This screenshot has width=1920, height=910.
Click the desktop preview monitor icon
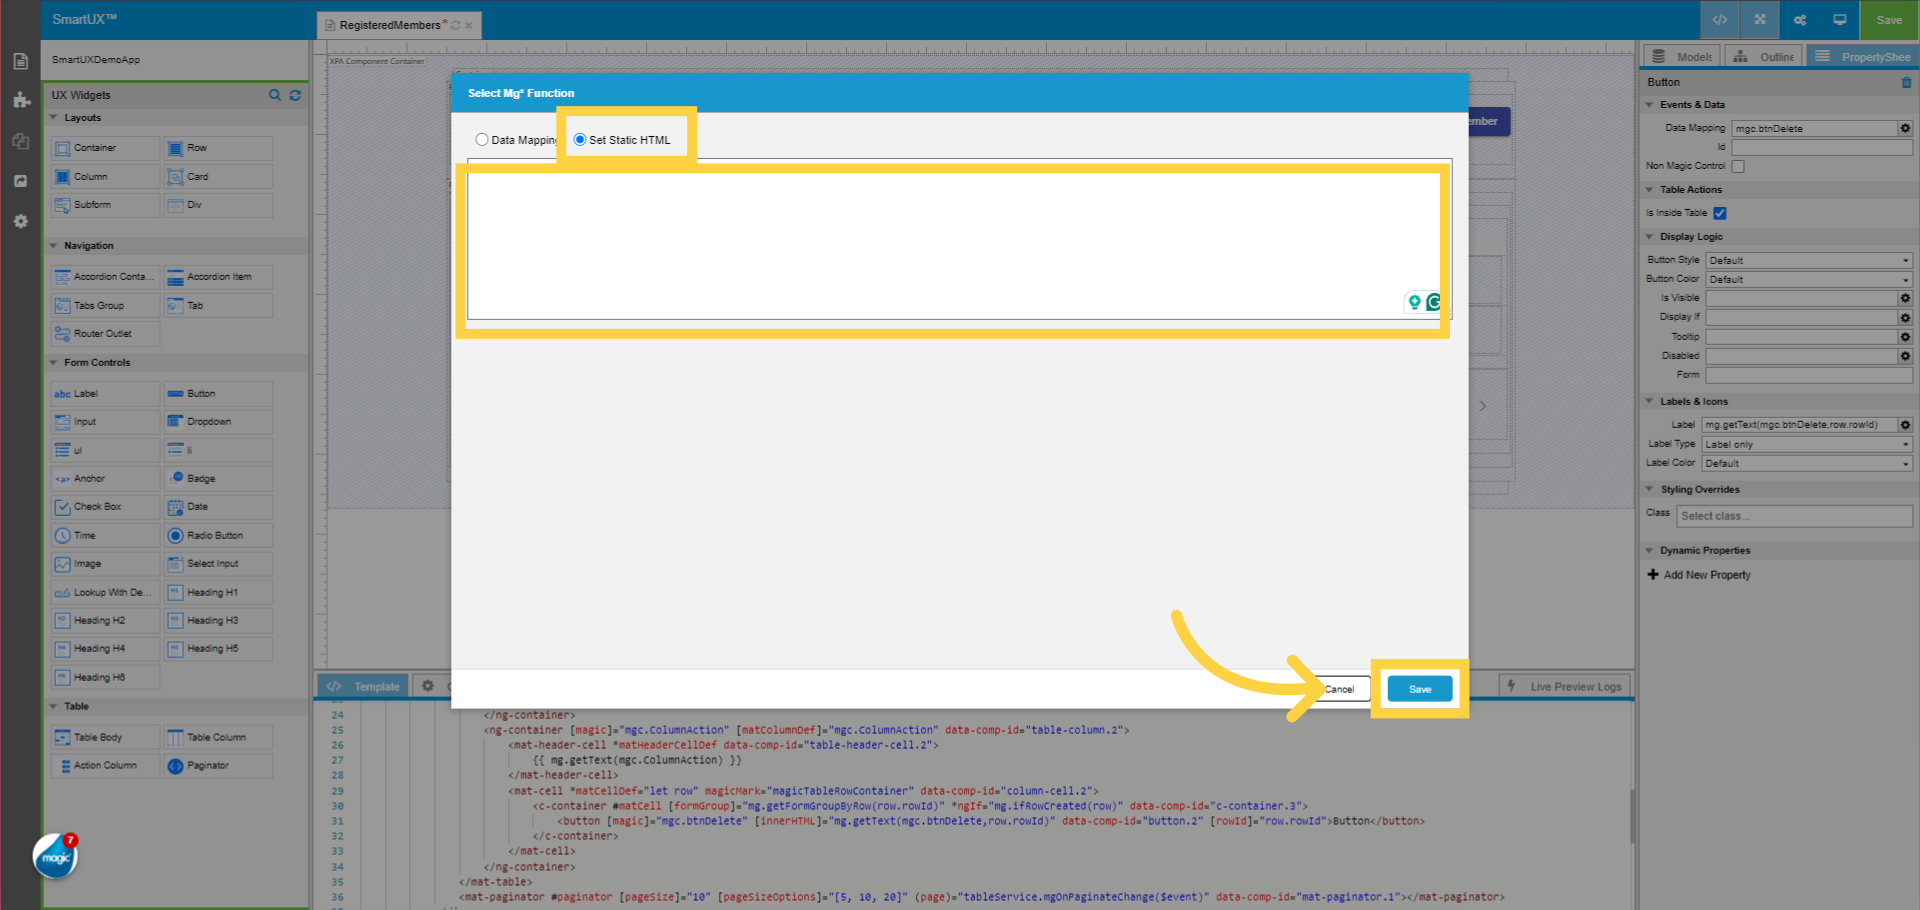1840,20
